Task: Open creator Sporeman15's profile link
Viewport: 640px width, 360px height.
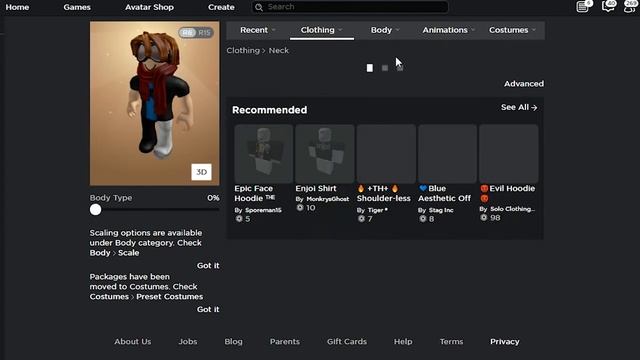Action: tap(263, 210)
